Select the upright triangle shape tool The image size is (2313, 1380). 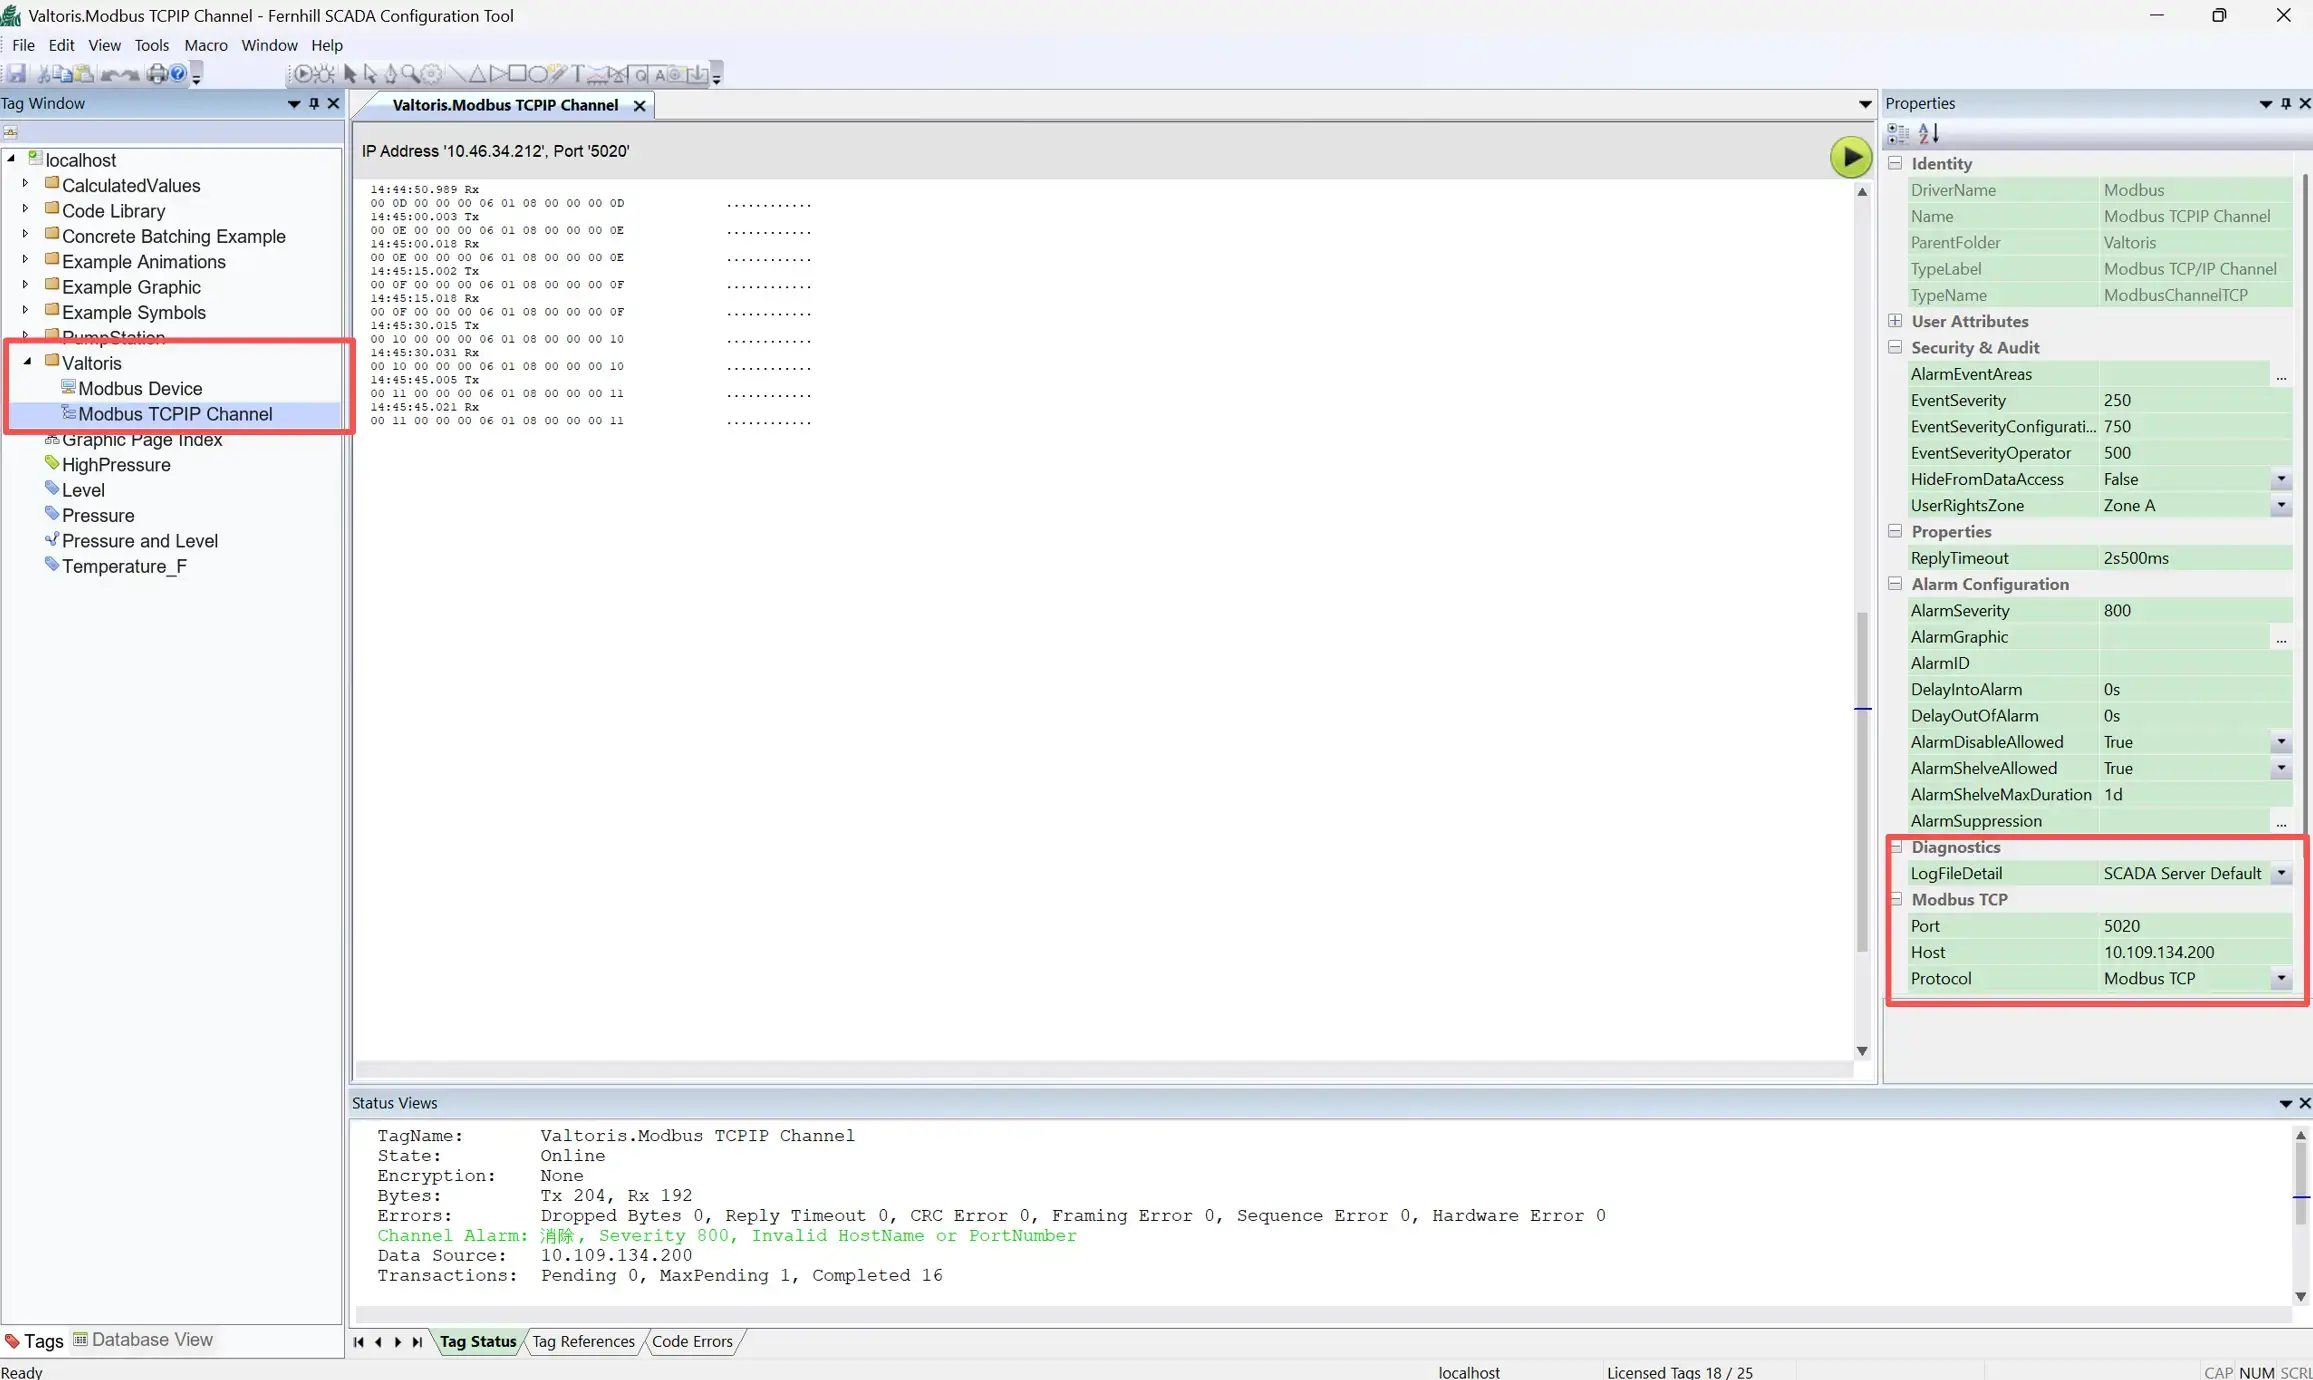coord(477,75)
